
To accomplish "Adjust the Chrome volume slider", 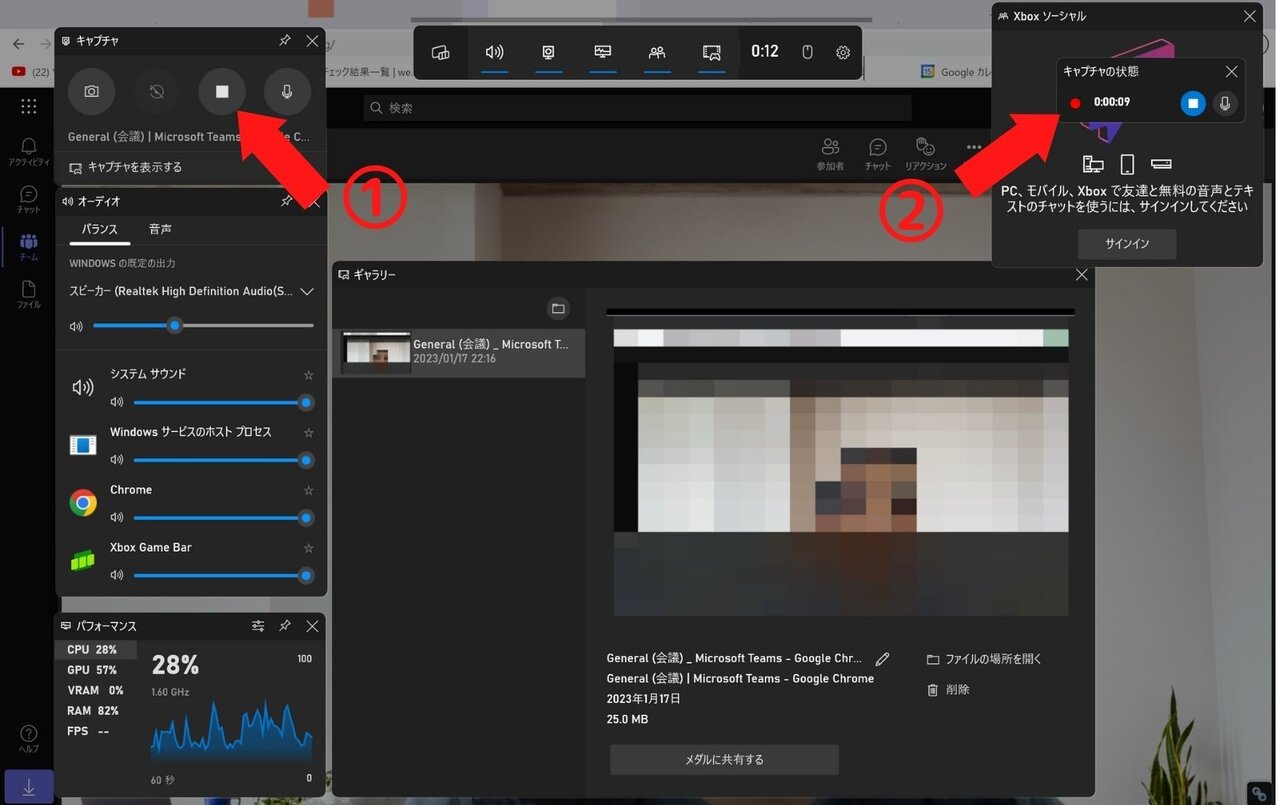I will pyautogui.click(x=220, y=518).
